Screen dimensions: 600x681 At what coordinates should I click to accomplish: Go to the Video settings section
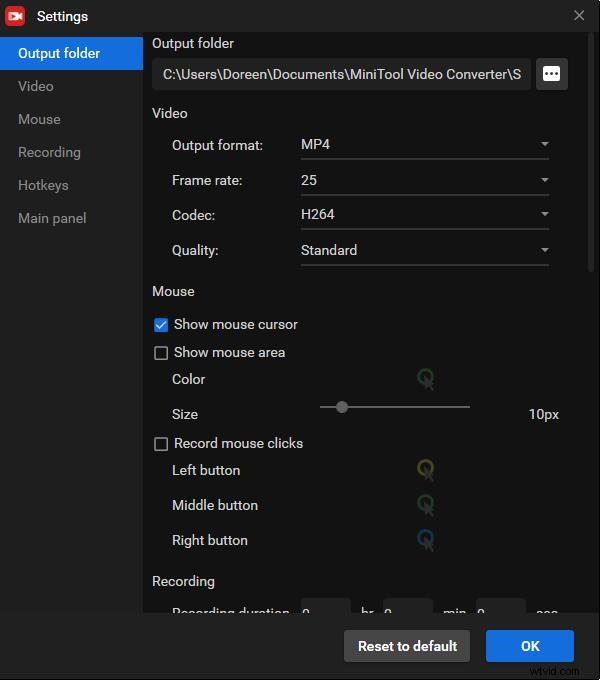[36, 86]
